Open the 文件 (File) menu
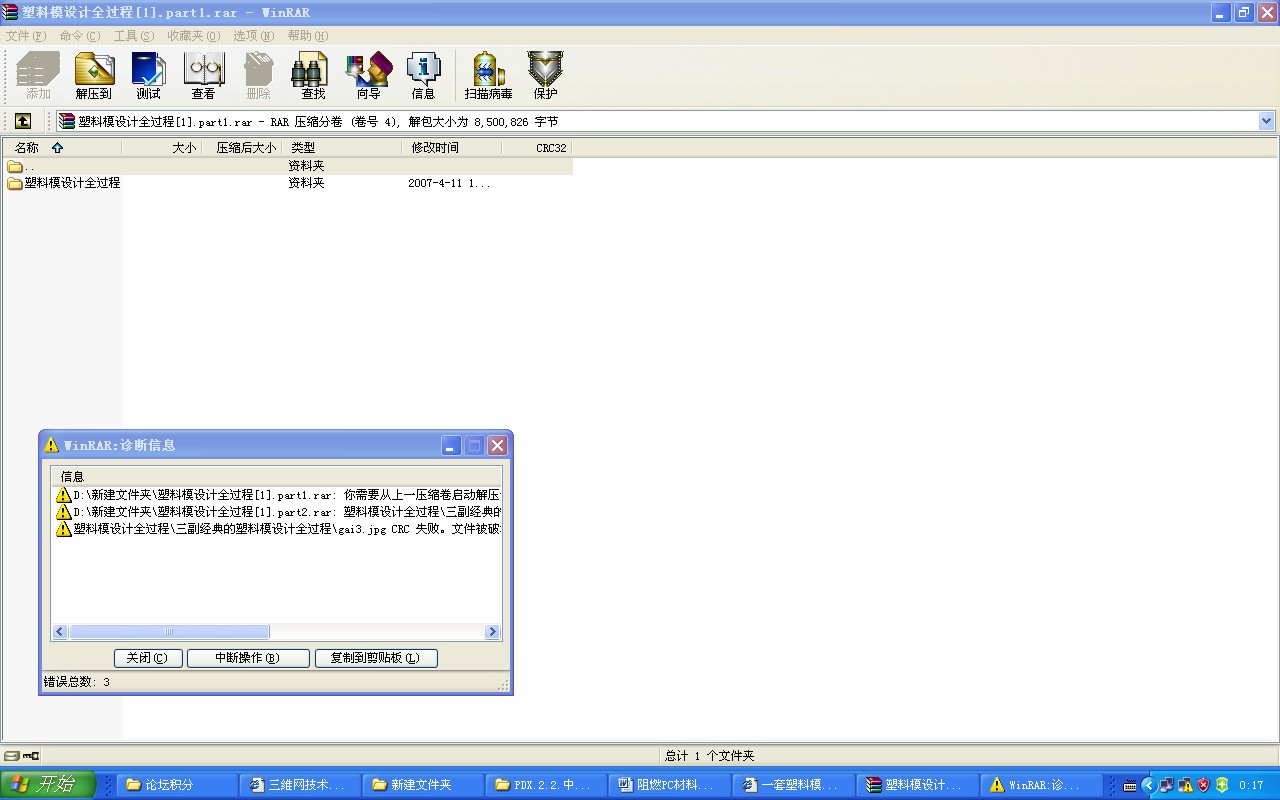The width and height of the screenshot is (1280, 800). click(x=26, y=36)
